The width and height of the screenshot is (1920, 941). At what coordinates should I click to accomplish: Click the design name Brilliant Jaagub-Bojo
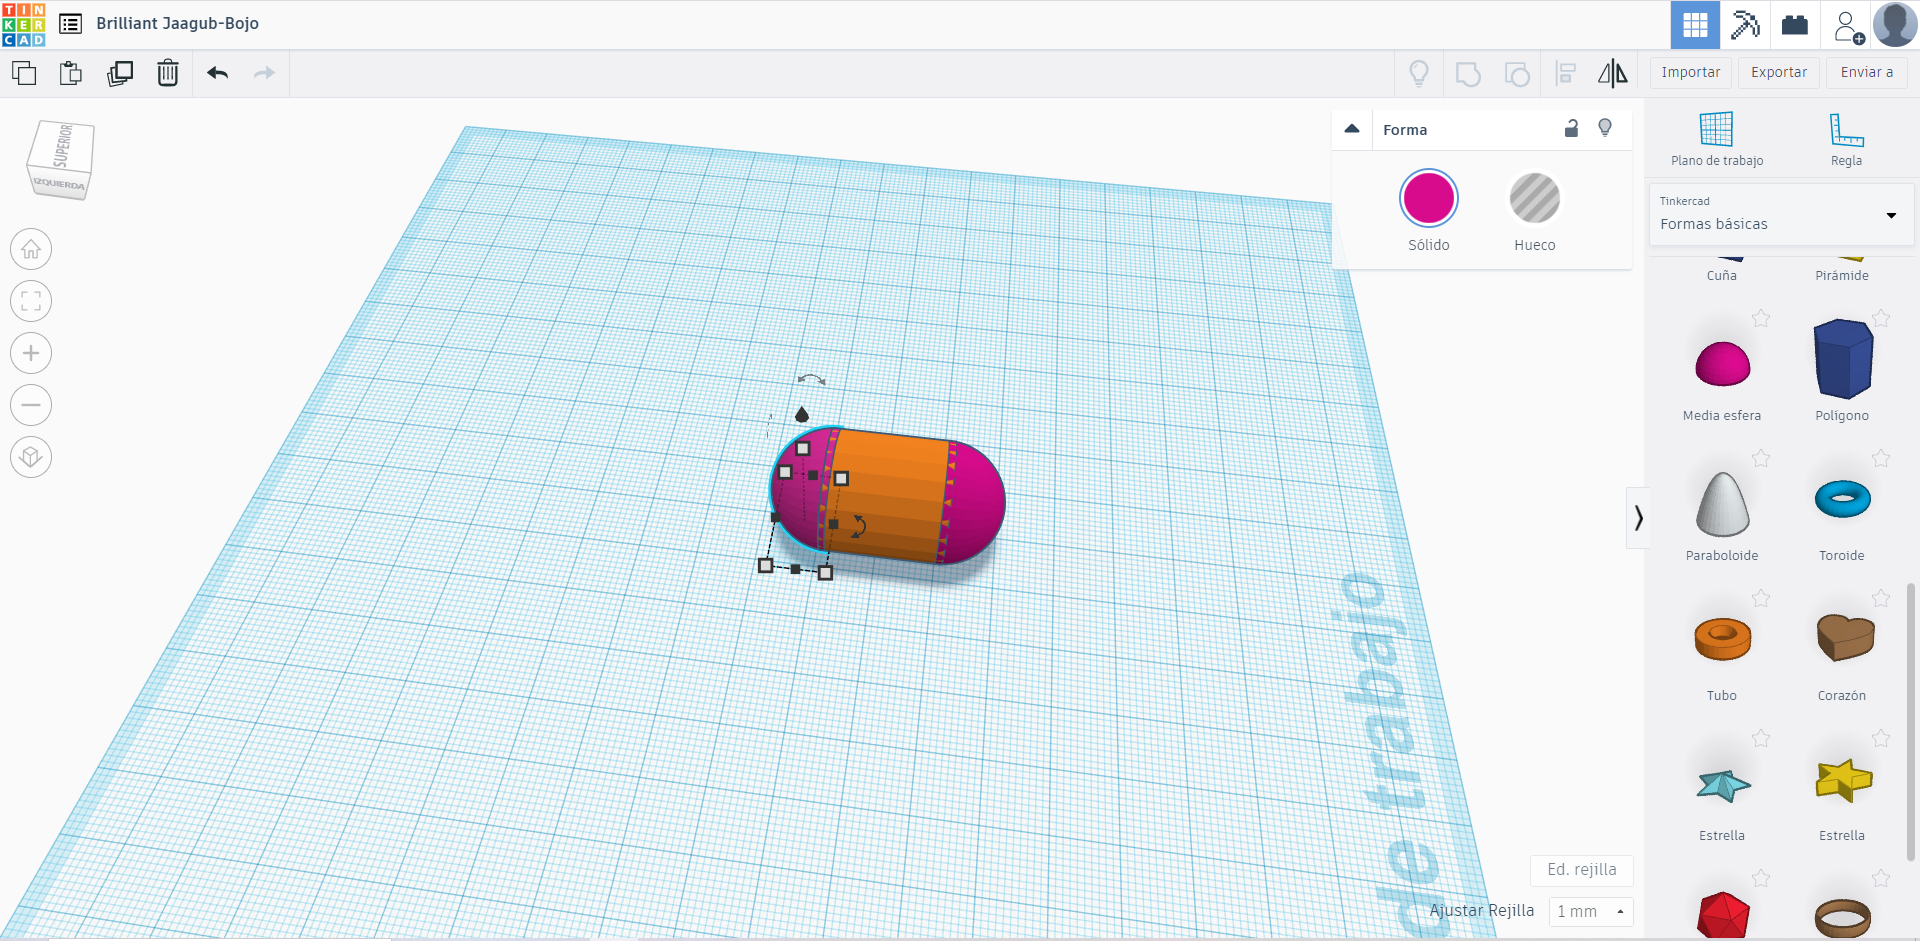[177, 23]
